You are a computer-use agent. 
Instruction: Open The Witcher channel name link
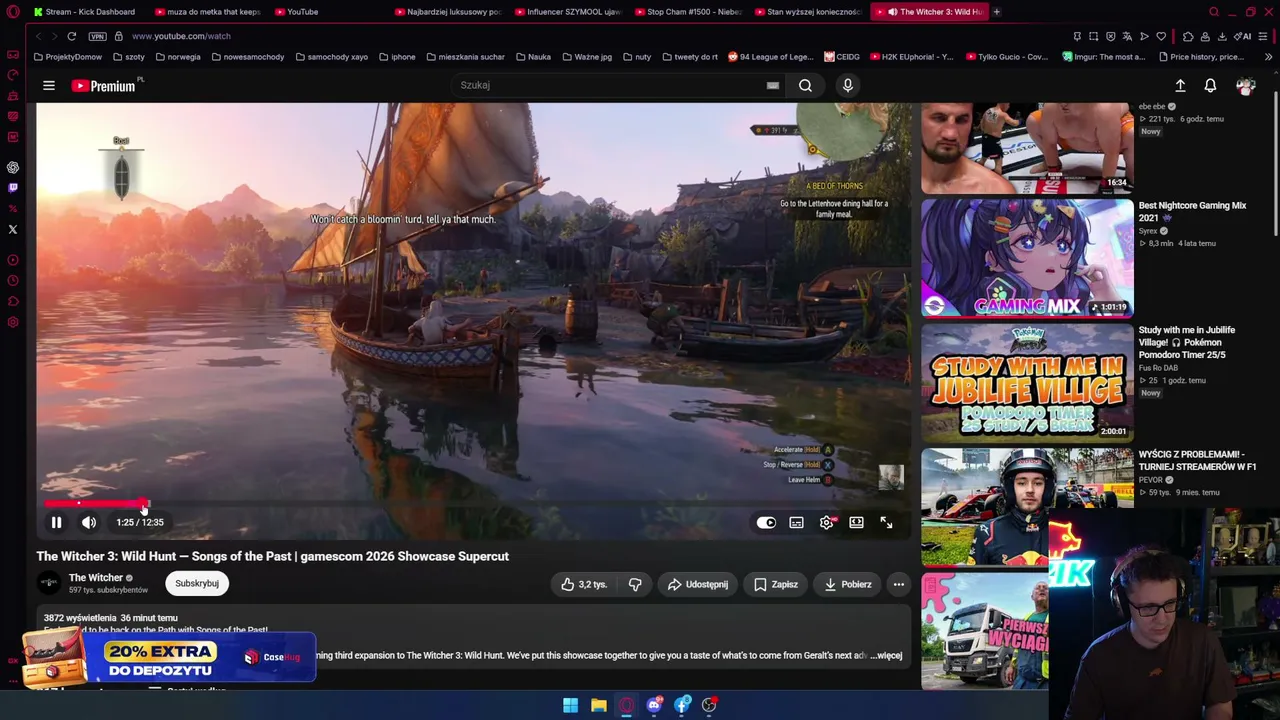[95, 577]
